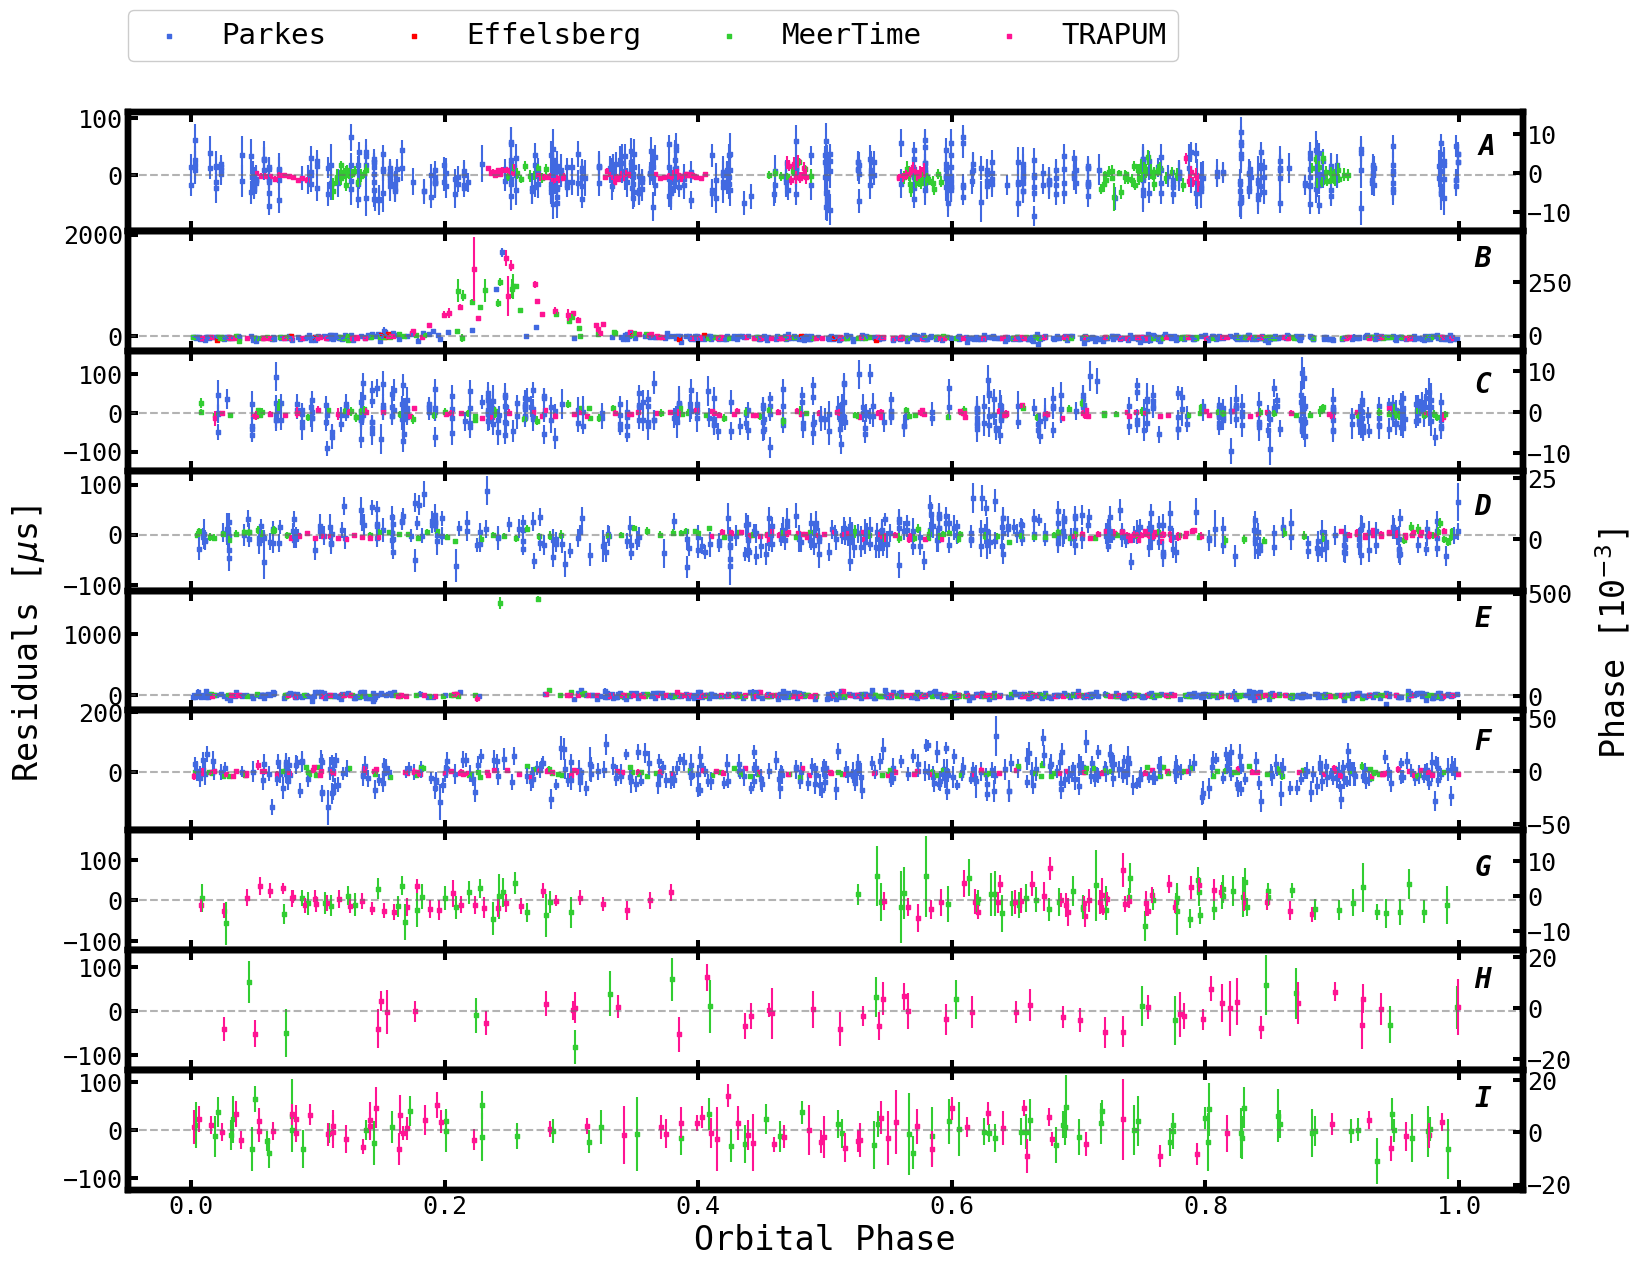Click the 2000 tick label in panel B

point(94,236)
